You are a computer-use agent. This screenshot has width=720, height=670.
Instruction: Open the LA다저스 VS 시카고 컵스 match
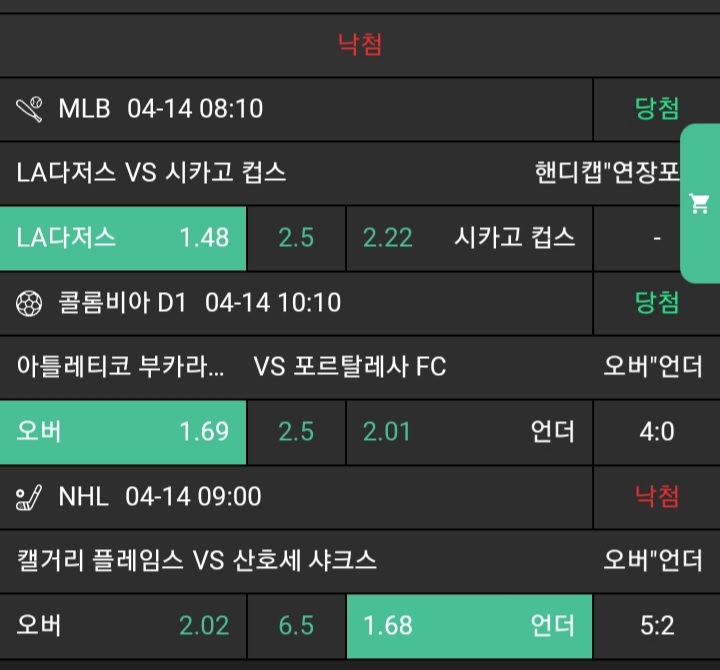152,172
